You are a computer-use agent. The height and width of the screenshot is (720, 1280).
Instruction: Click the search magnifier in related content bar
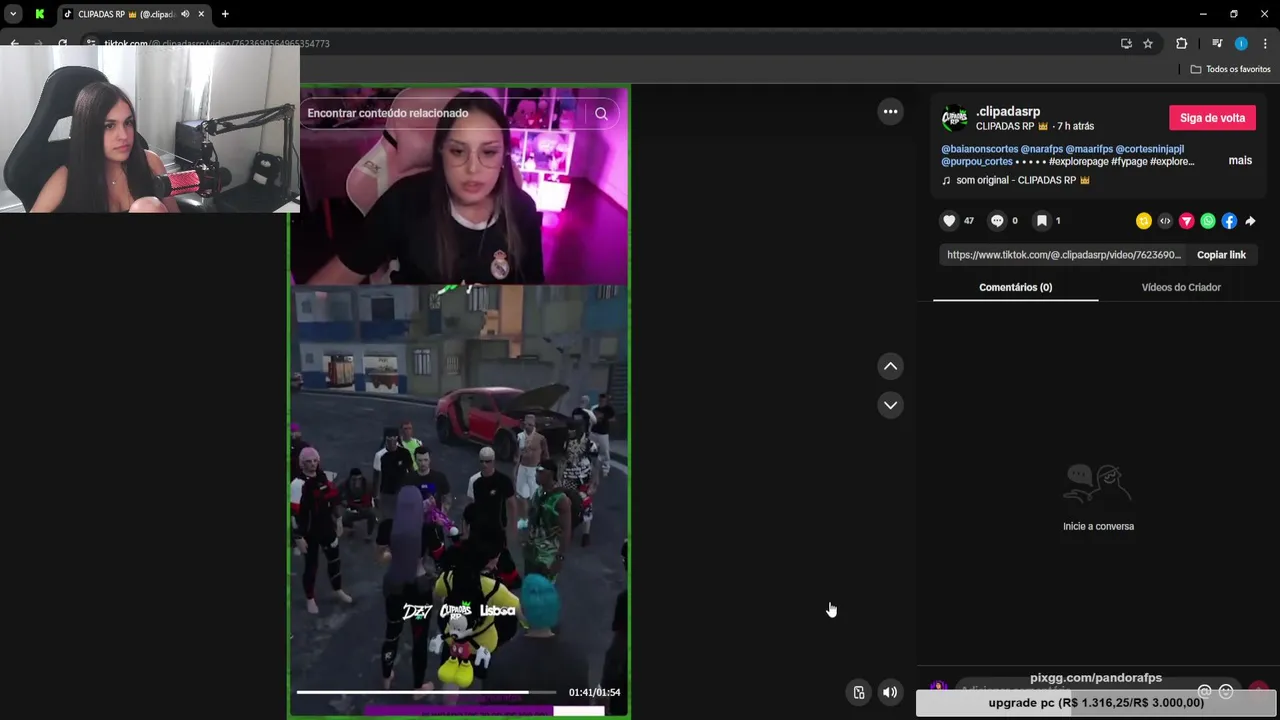click(x=601, y=113)
